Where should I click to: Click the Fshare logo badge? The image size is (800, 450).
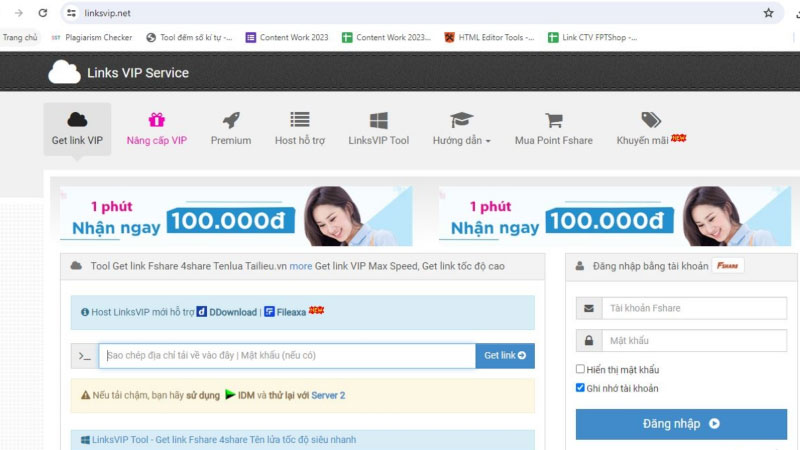(x=728, y=266)
